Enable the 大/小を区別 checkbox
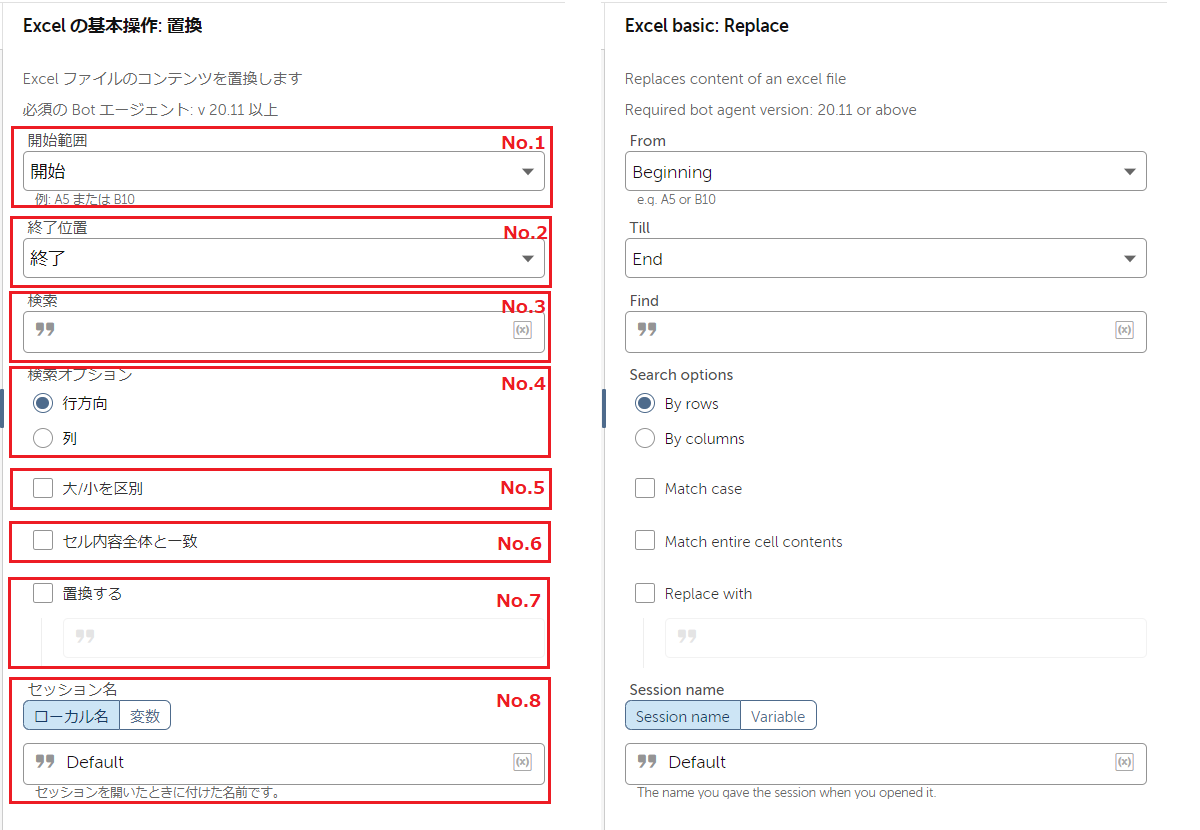The image size is (1200, 830). click(43, 488)
